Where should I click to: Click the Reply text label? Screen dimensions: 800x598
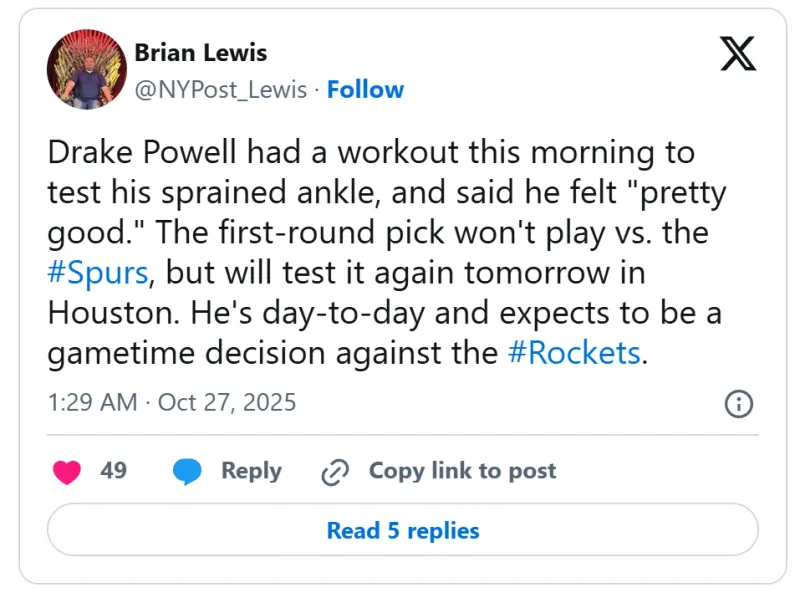coord(251,471)
